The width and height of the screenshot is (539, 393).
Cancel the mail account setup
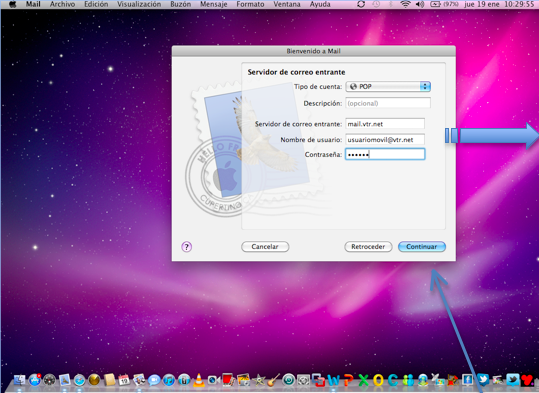tap(265, 247)
